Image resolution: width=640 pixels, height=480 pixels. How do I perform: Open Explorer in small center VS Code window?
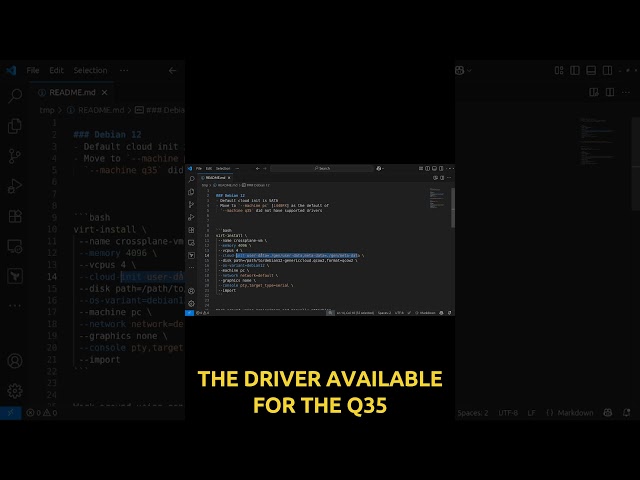[191, 192]
